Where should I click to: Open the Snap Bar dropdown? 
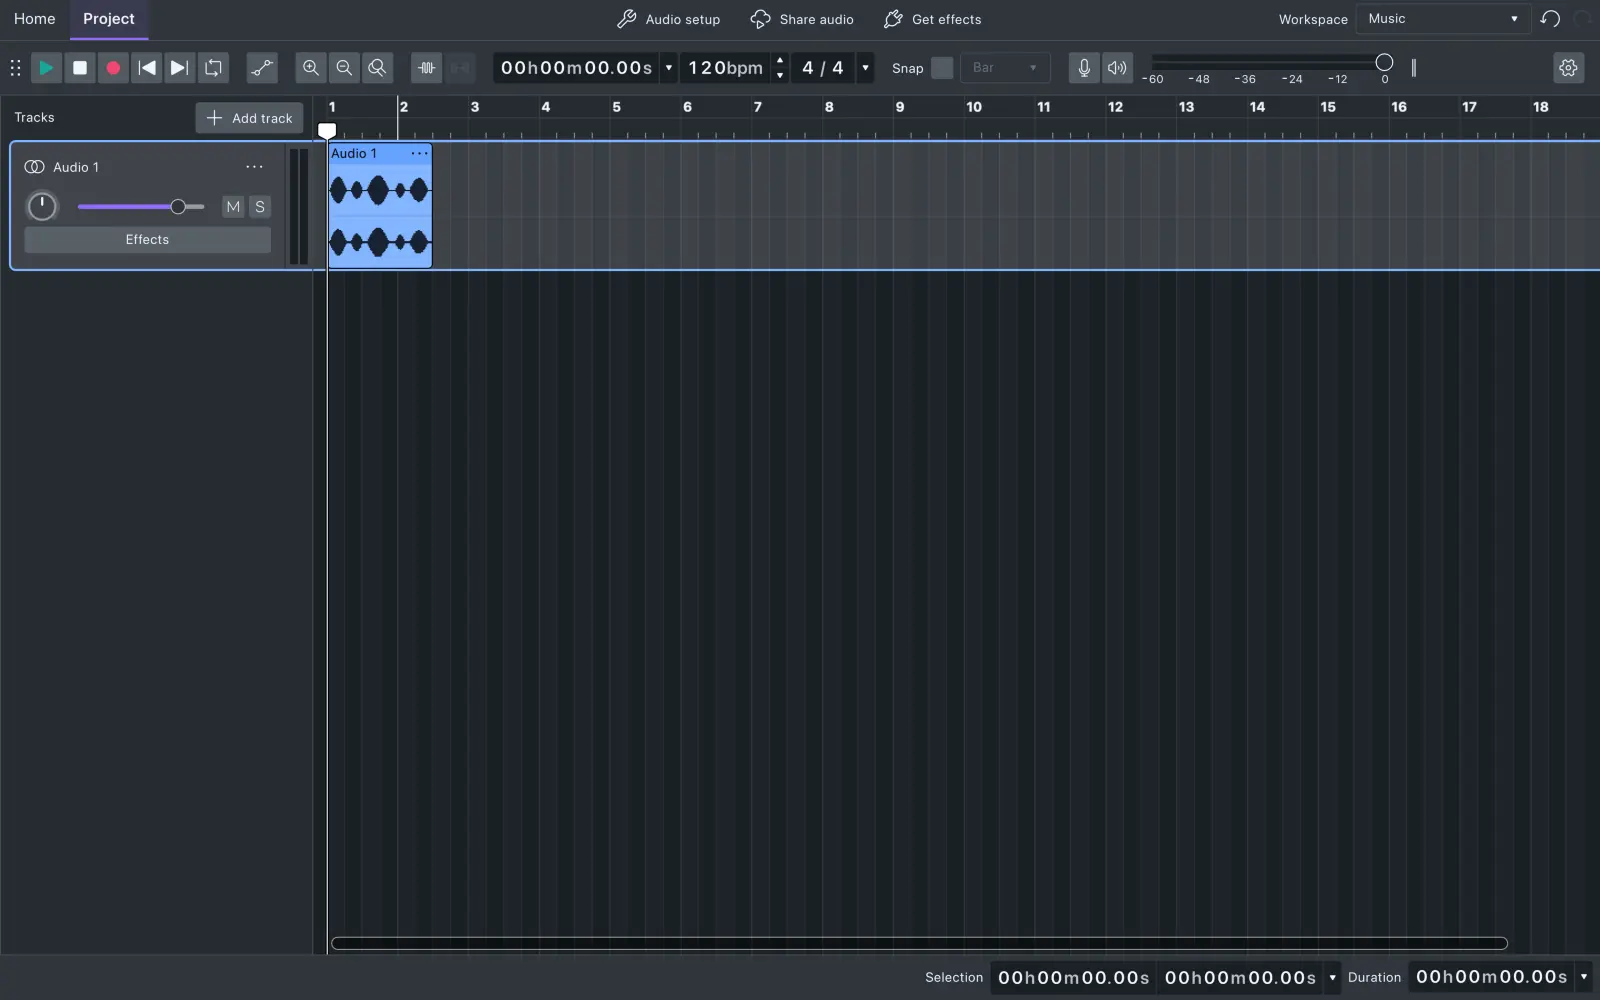pyautogui.click(x=1005, y=68)
